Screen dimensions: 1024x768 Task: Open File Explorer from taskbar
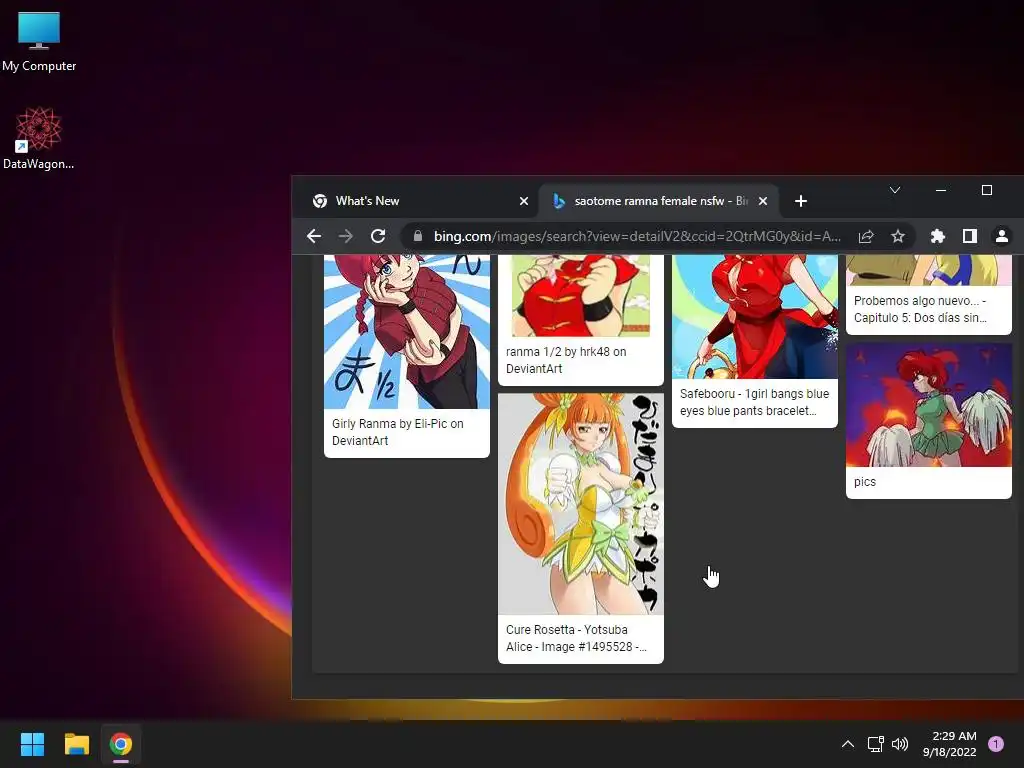coord(76,744)
